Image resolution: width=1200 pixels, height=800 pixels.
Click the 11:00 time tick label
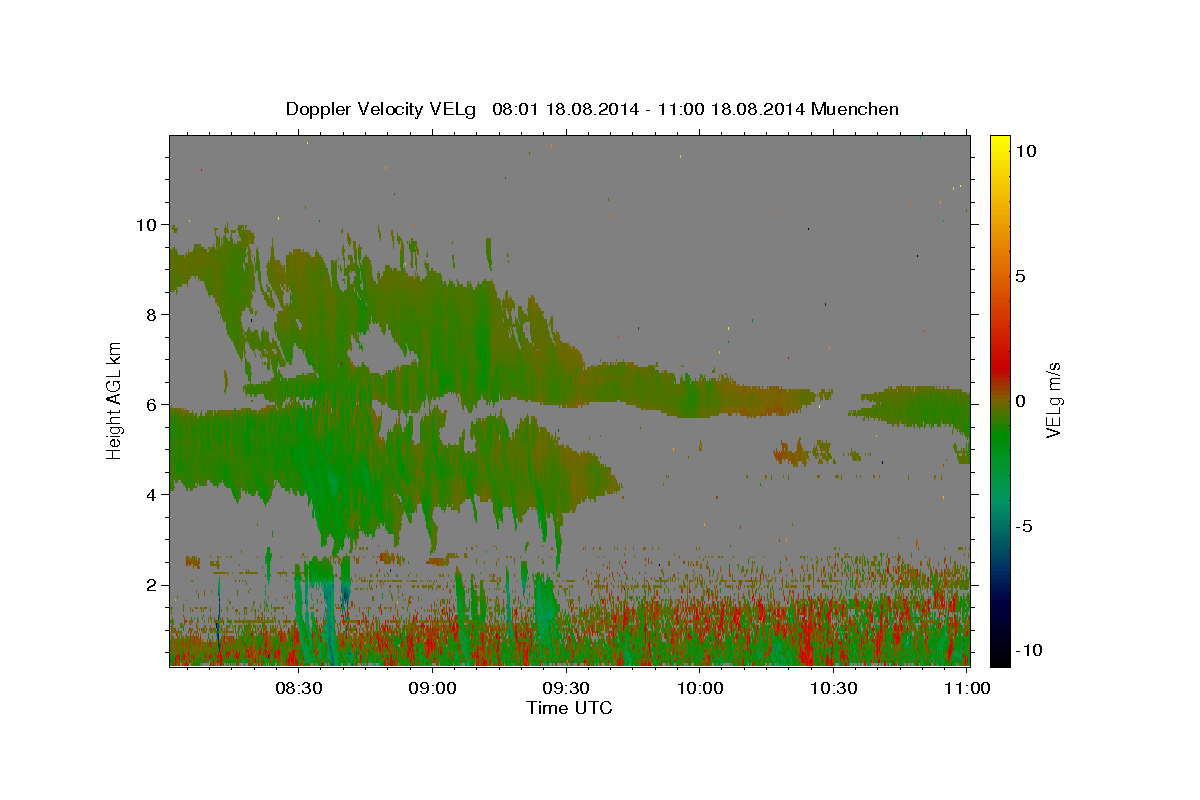967,688
